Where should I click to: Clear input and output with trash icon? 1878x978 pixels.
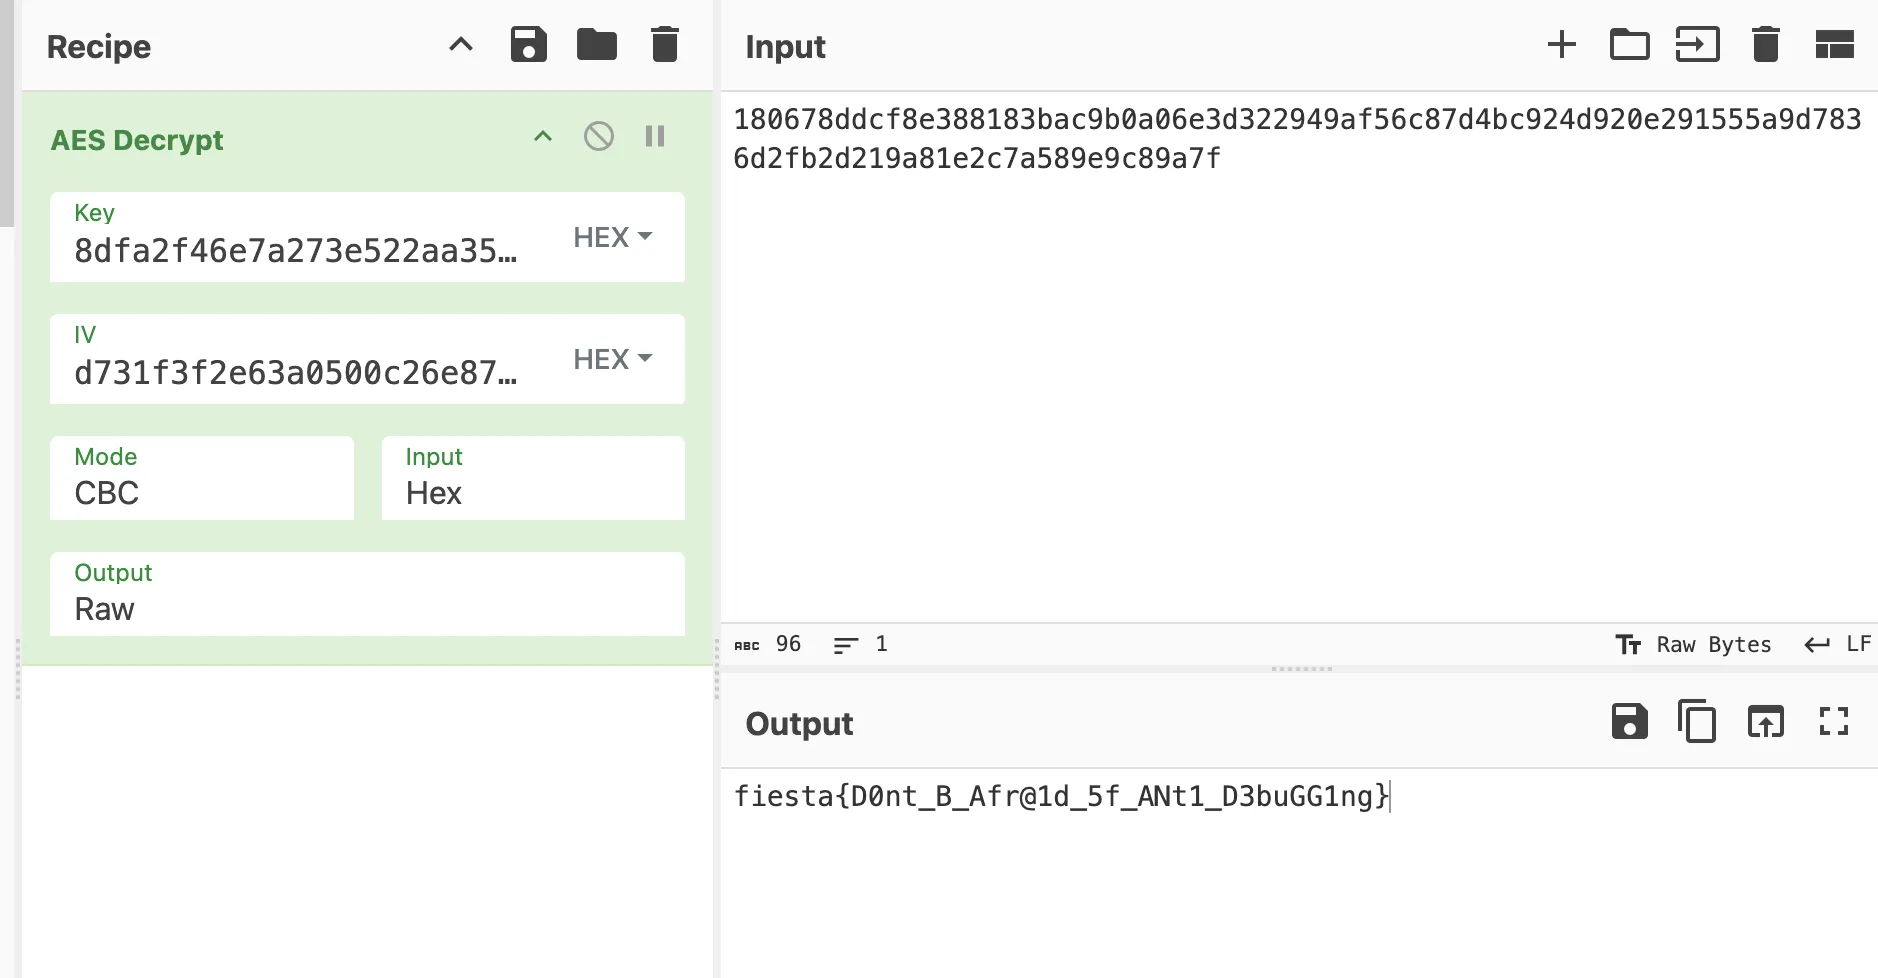pyautogui.click(x=1765, y=45)
